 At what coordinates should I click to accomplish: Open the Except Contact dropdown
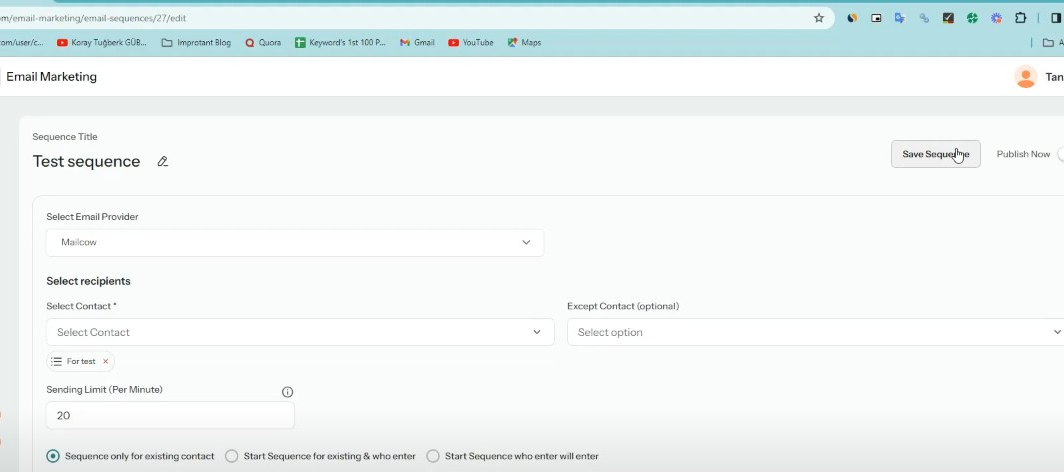[x=816, y=332]
